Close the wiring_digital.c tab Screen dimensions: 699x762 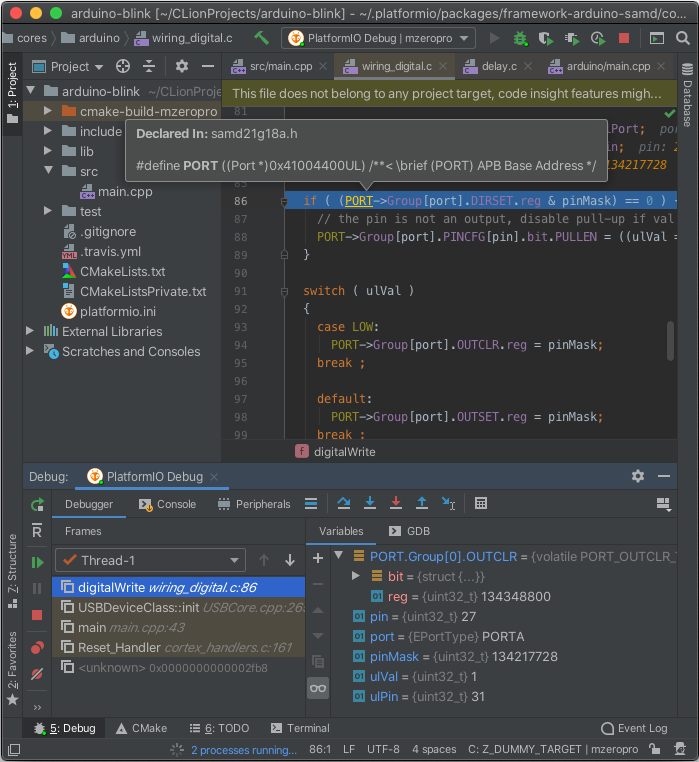(x=443, y=66)
